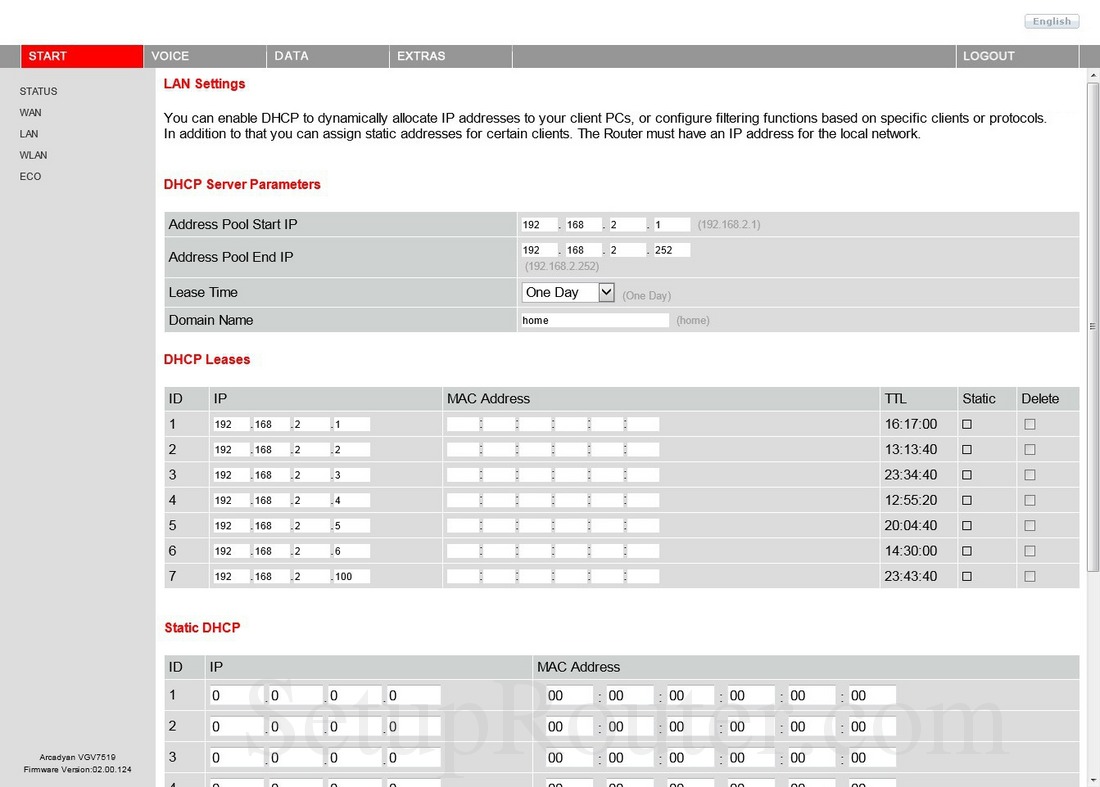Click first MAC field of lease ID 1
This screenshot has width=1100, height=787.
click(463, 424)
